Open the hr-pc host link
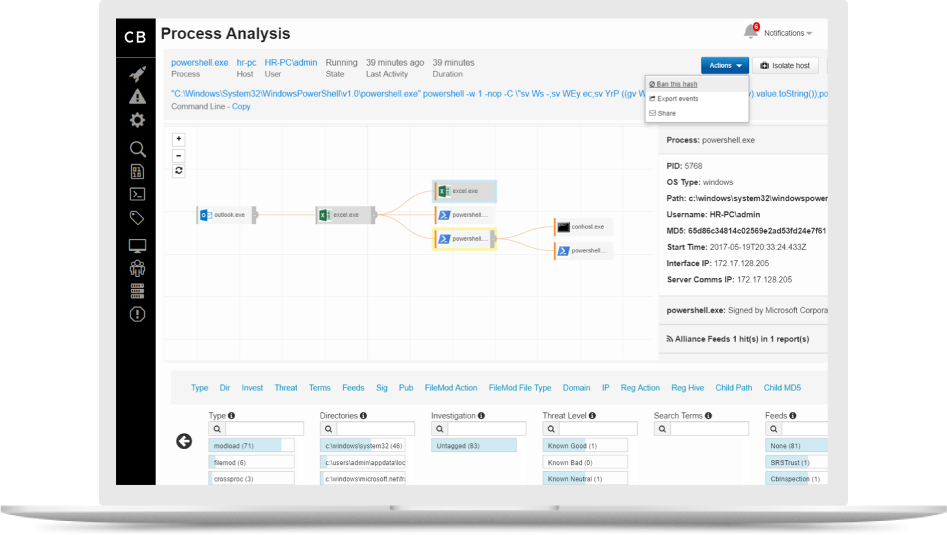The image size is (947, 535). pos(246,62)
